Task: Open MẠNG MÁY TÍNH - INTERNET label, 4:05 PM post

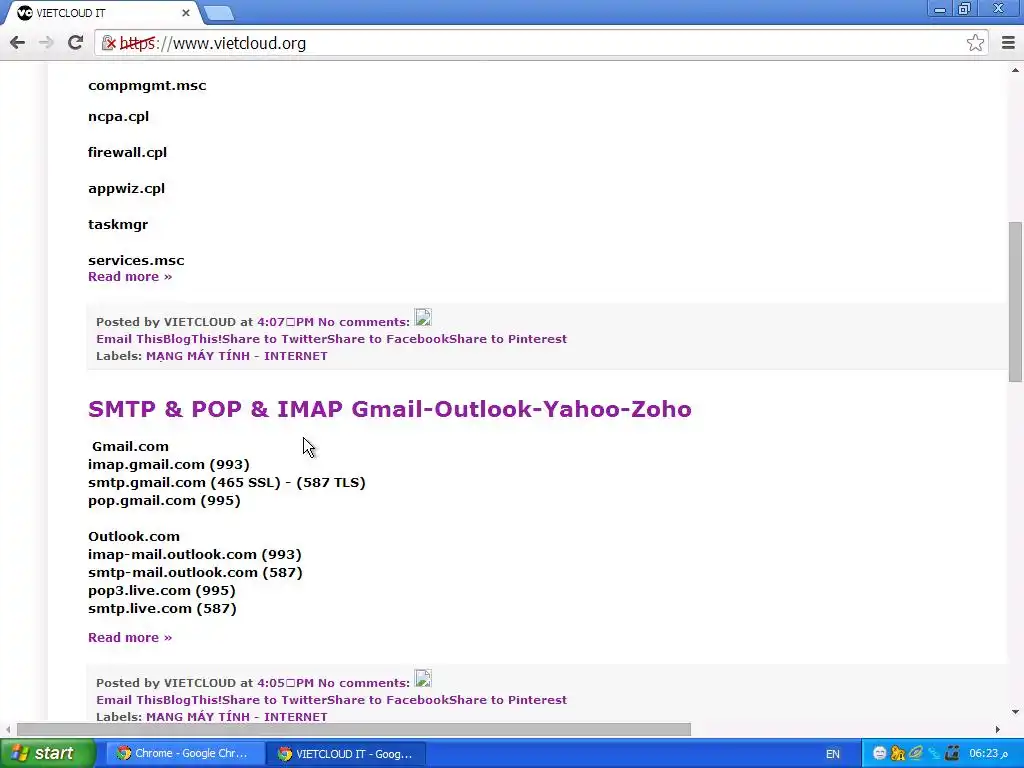Action: click(236, 716)
